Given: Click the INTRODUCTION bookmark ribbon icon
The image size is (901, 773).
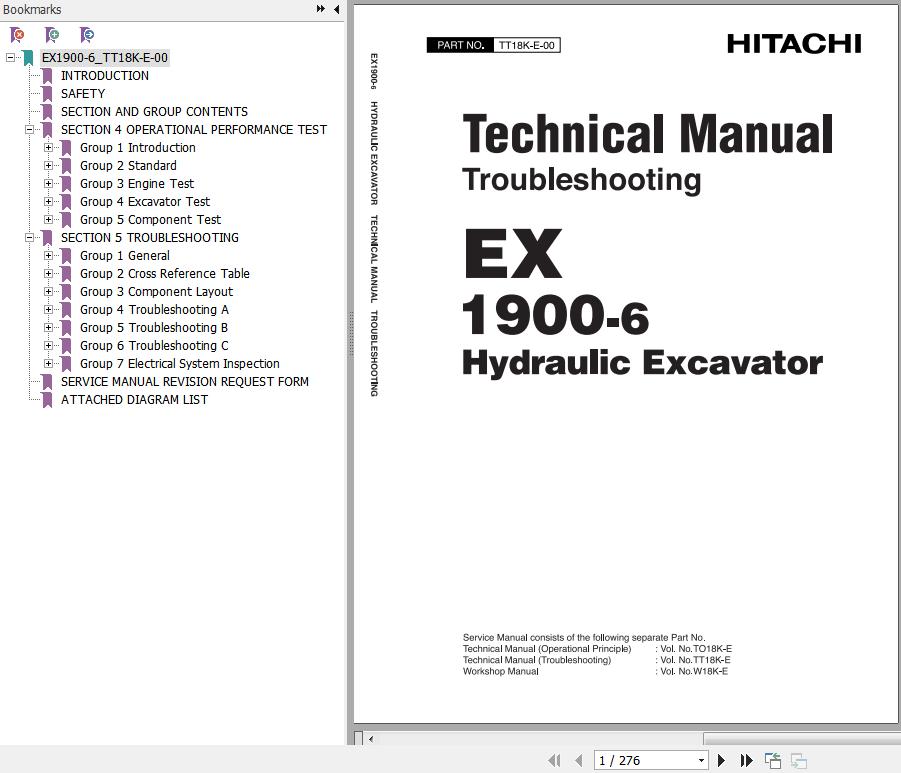Looking at the screenshot, I should tap(47, 76).
